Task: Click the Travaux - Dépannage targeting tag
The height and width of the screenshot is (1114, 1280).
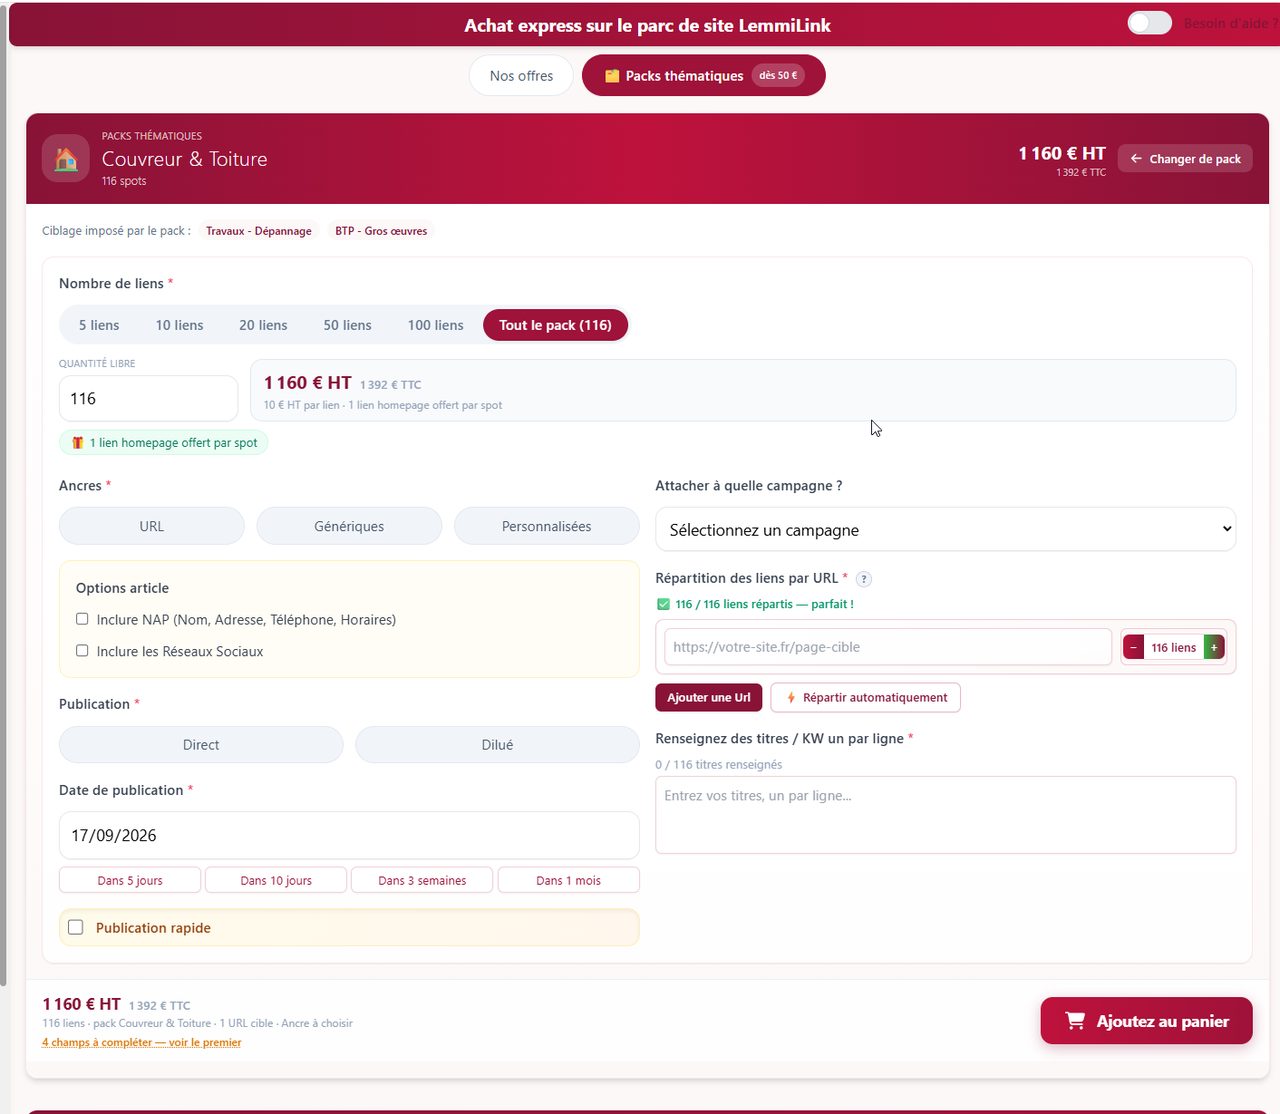Action: tap(258, 231)
